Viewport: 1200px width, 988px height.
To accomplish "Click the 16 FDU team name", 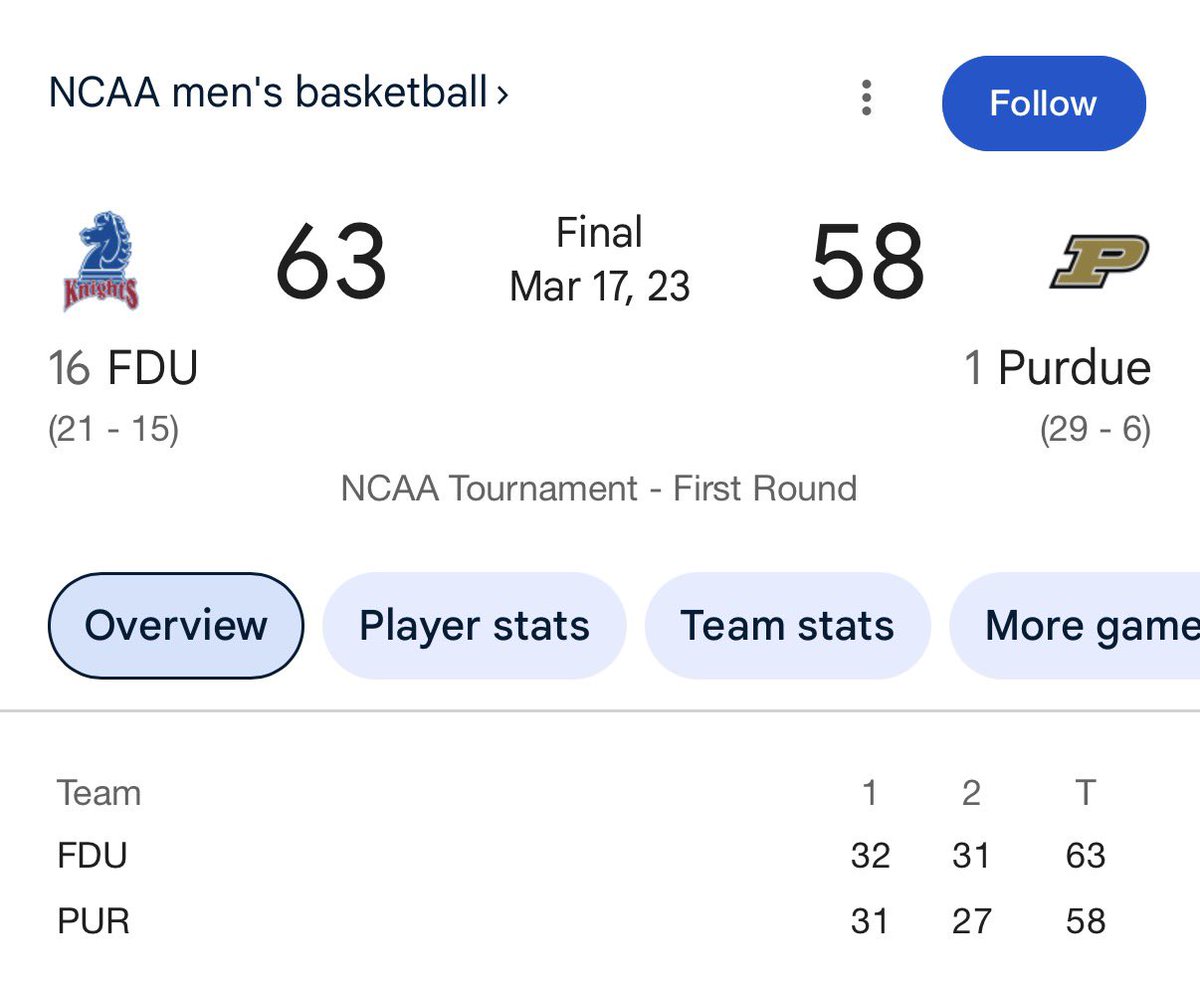I will 123,368.
